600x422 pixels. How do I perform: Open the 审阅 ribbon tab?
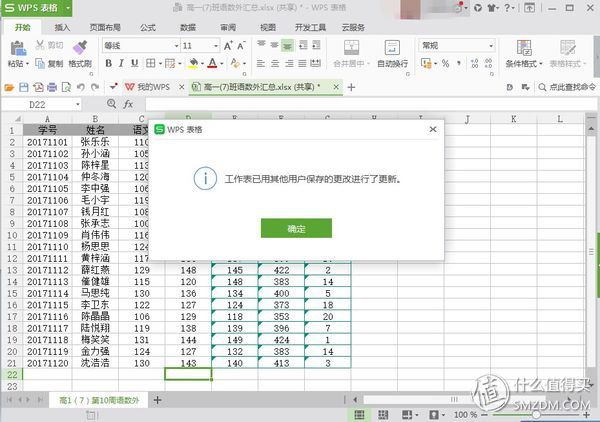[228, 28]
